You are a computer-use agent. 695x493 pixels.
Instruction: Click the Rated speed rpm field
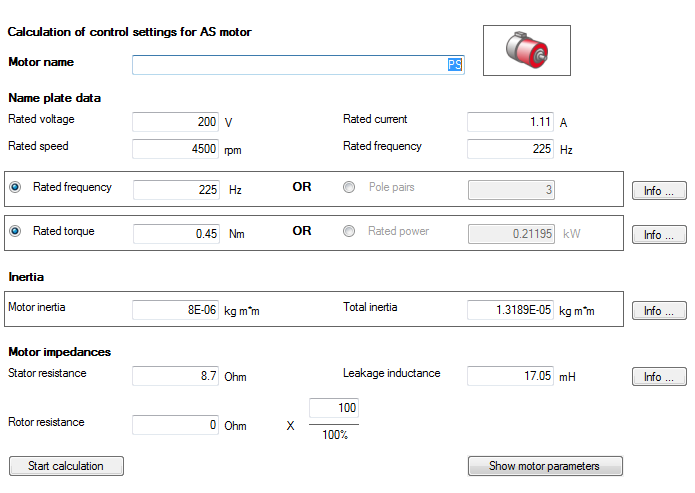pyautogui.click(x=176, y=149)
